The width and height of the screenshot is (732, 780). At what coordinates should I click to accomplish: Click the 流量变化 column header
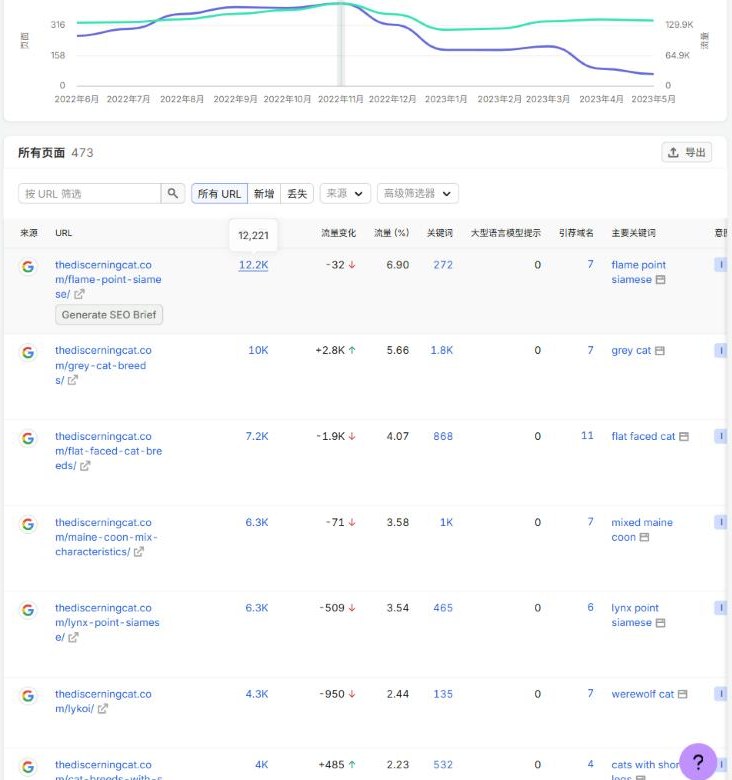pyautogui.click(x=339, y=233)
